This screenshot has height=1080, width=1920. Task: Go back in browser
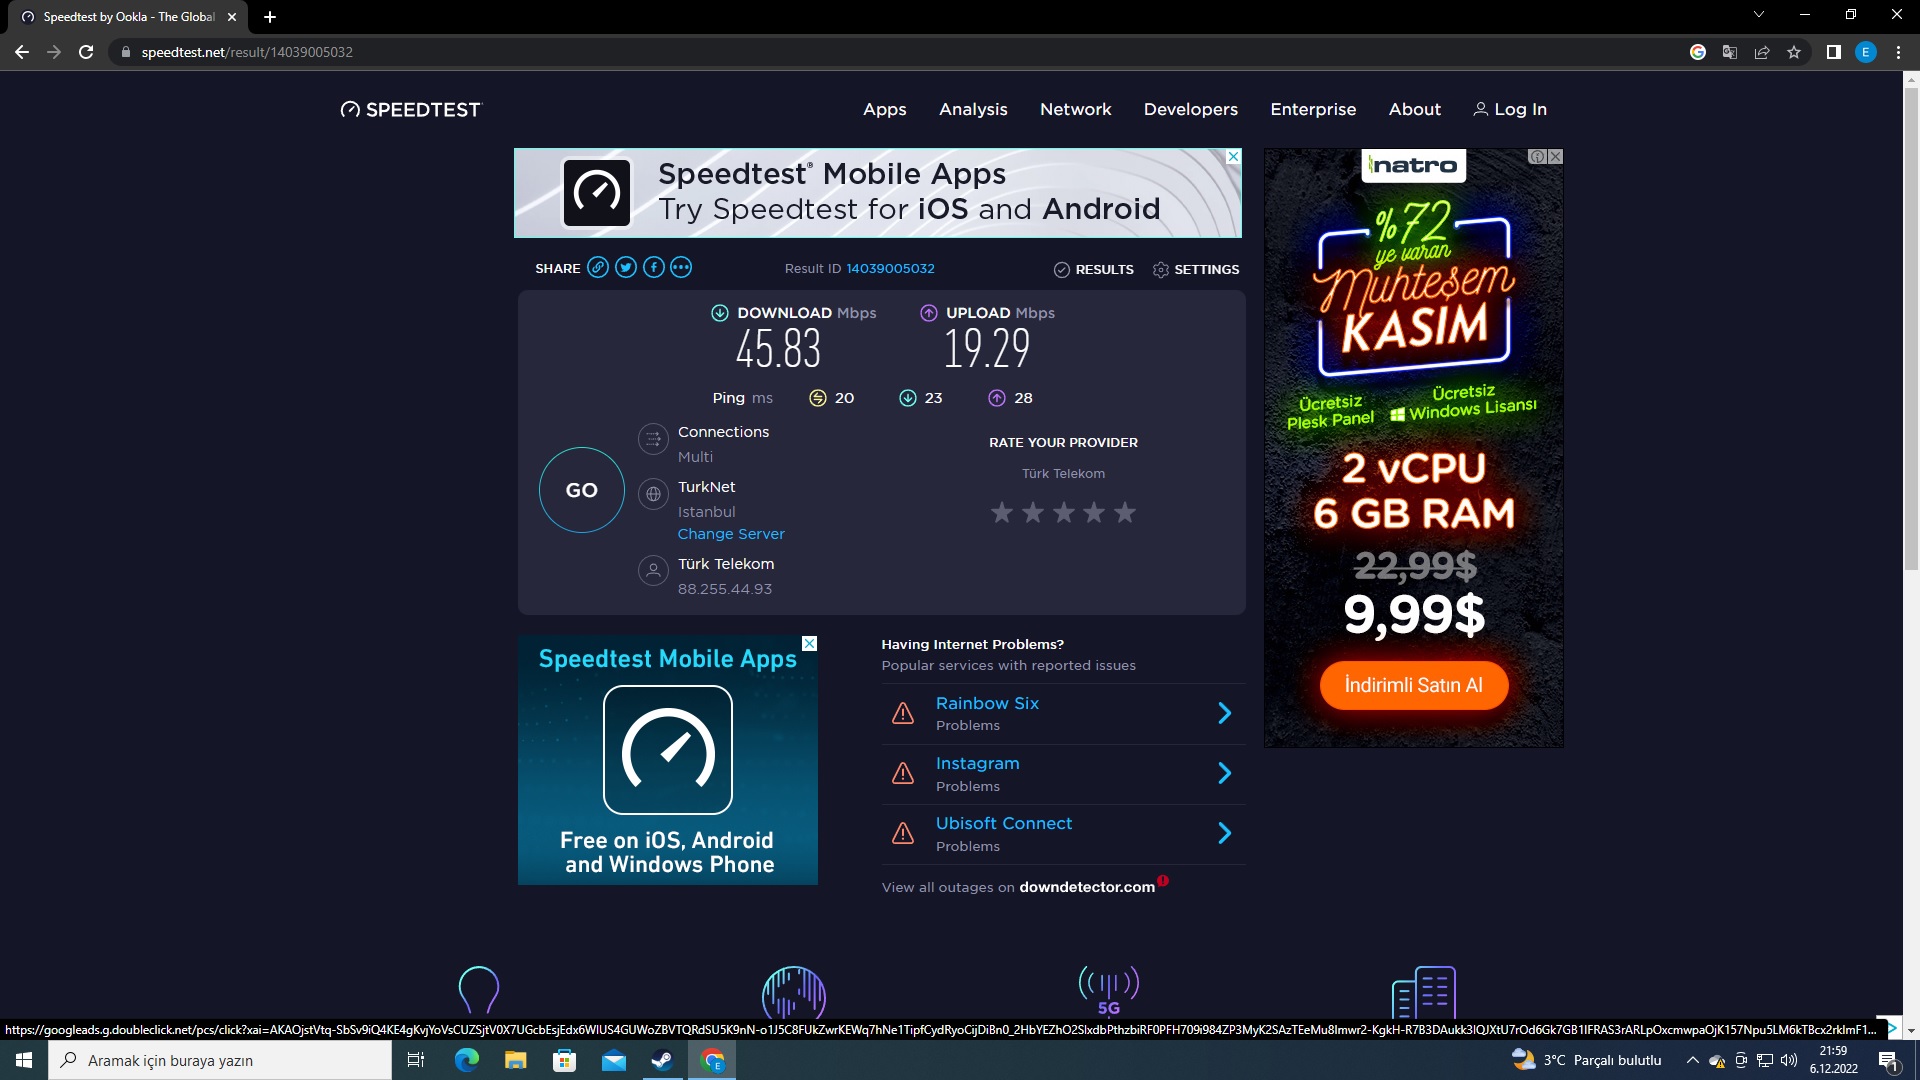[22, 52]
